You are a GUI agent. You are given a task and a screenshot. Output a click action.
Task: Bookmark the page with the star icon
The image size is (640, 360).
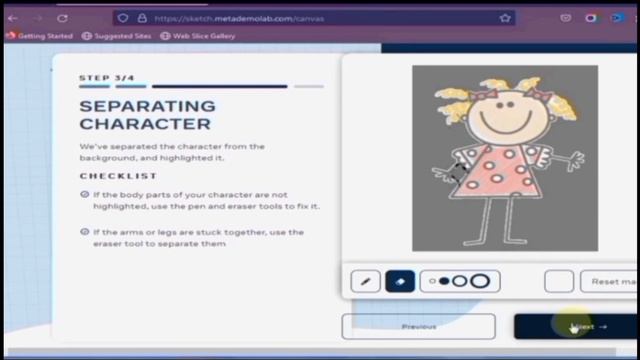point(505,18)
